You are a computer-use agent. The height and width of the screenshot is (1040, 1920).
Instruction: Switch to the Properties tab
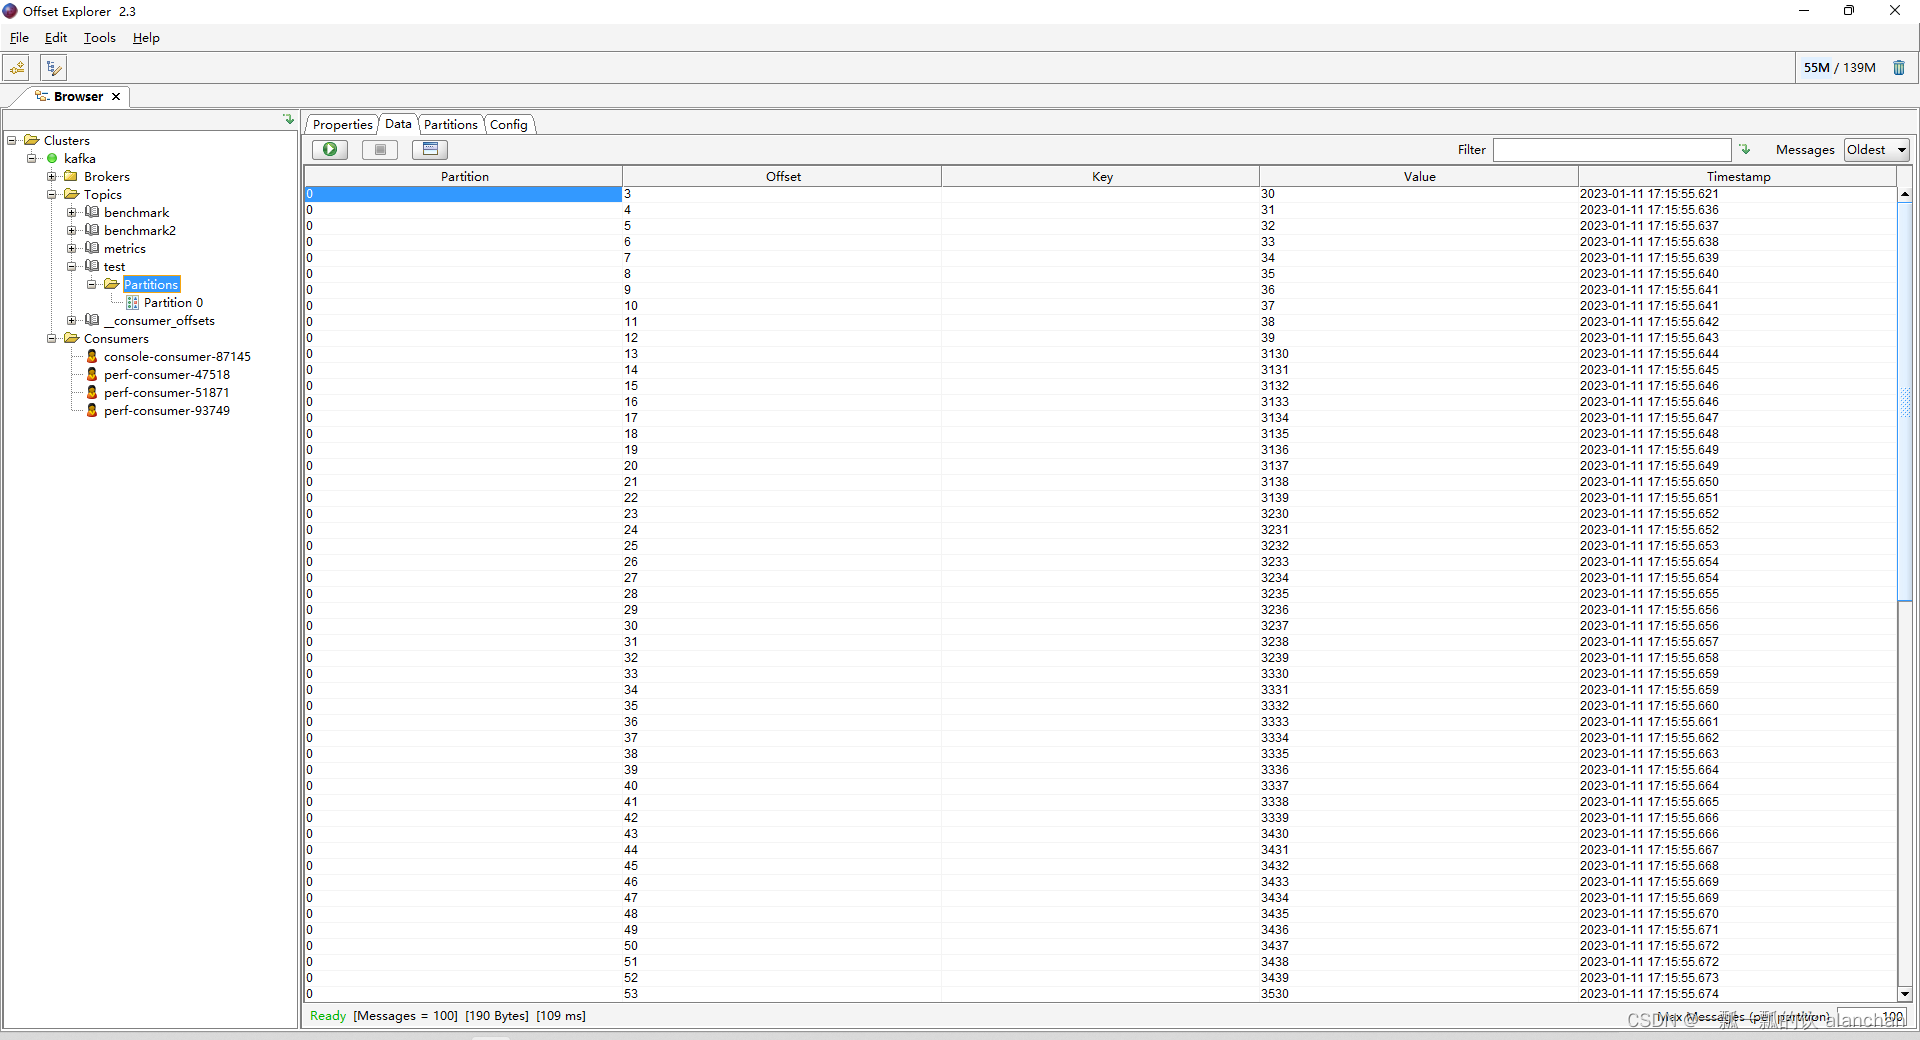[342, 125]
